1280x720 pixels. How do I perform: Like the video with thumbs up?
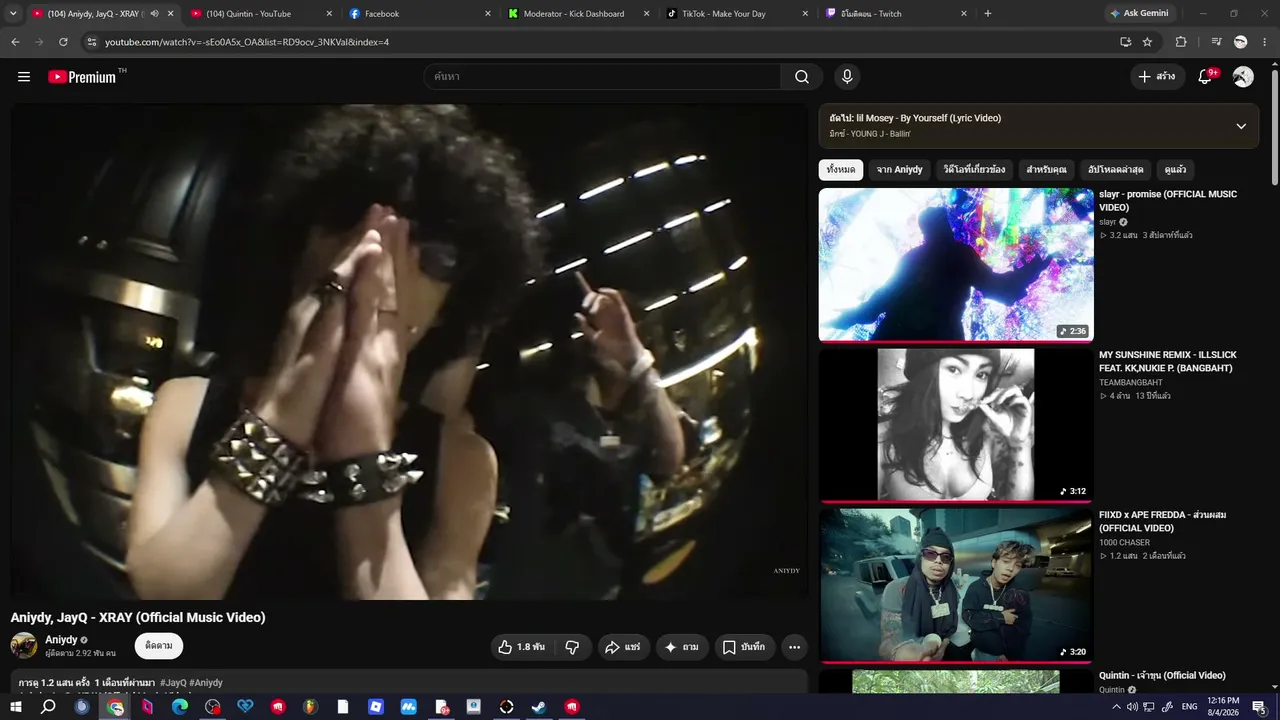point(521,647)
